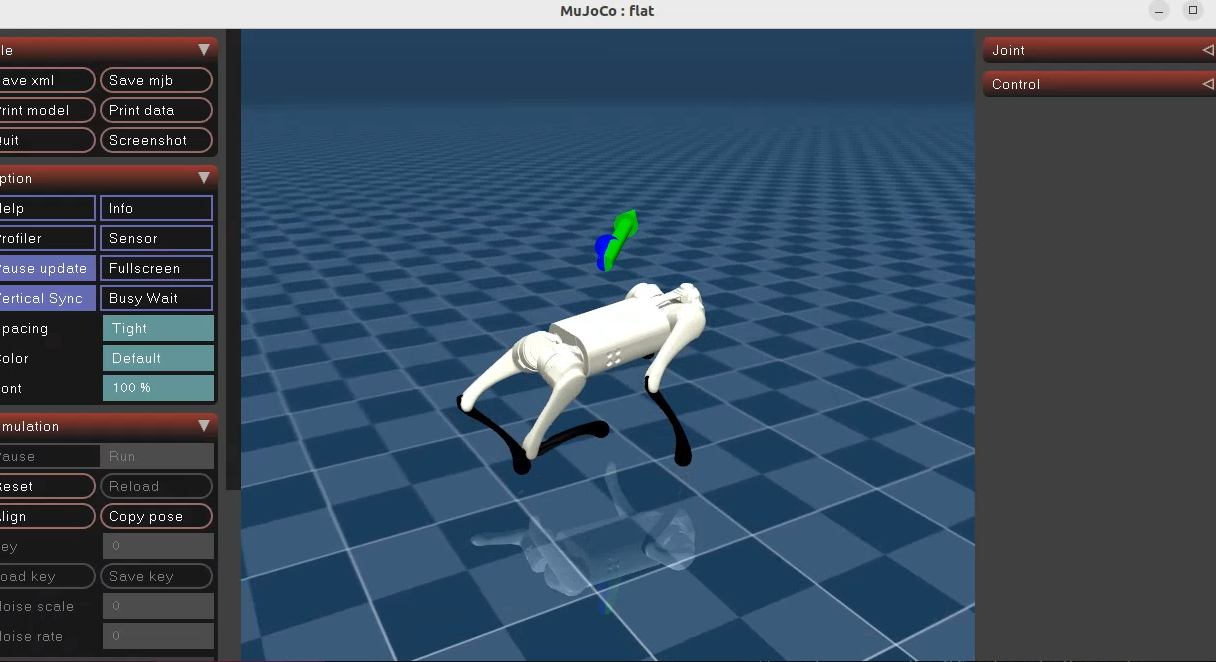Screen dimensions: 1216x662
Task: Collapse the Option section arrow
Action: tap(204, 178)
